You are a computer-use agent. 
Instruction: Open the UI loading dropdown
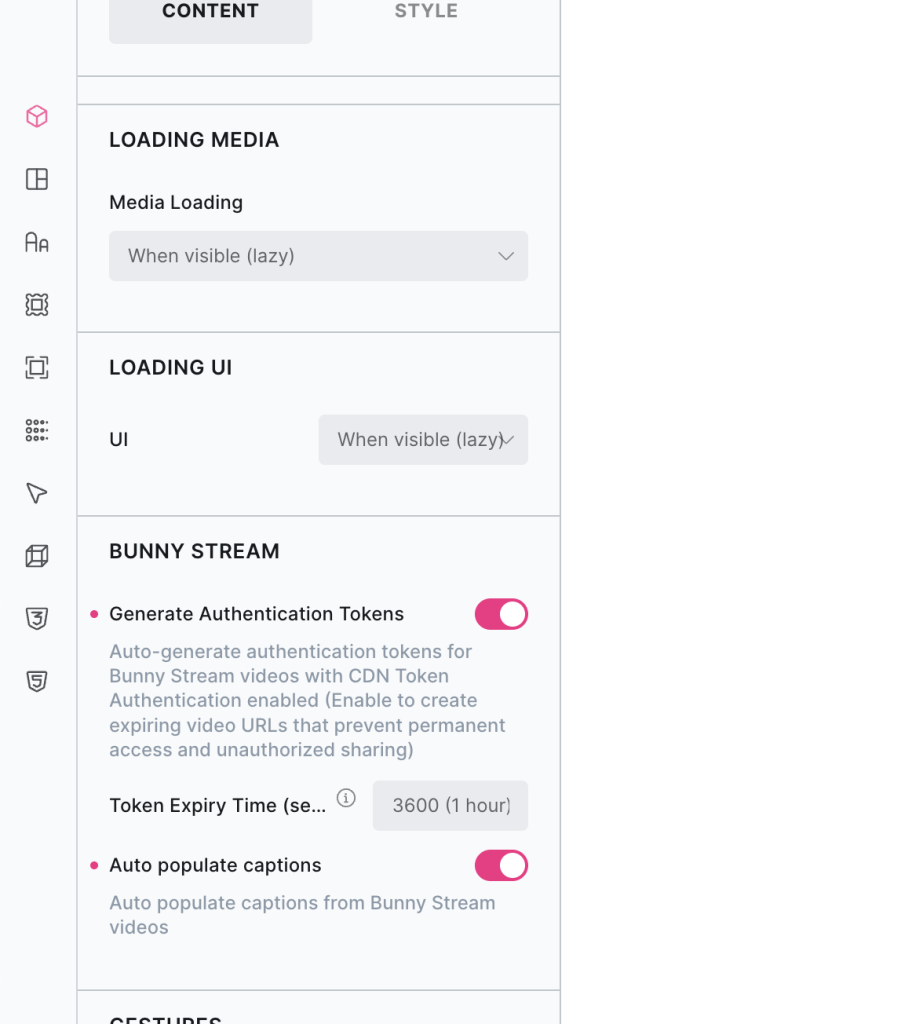422,440
